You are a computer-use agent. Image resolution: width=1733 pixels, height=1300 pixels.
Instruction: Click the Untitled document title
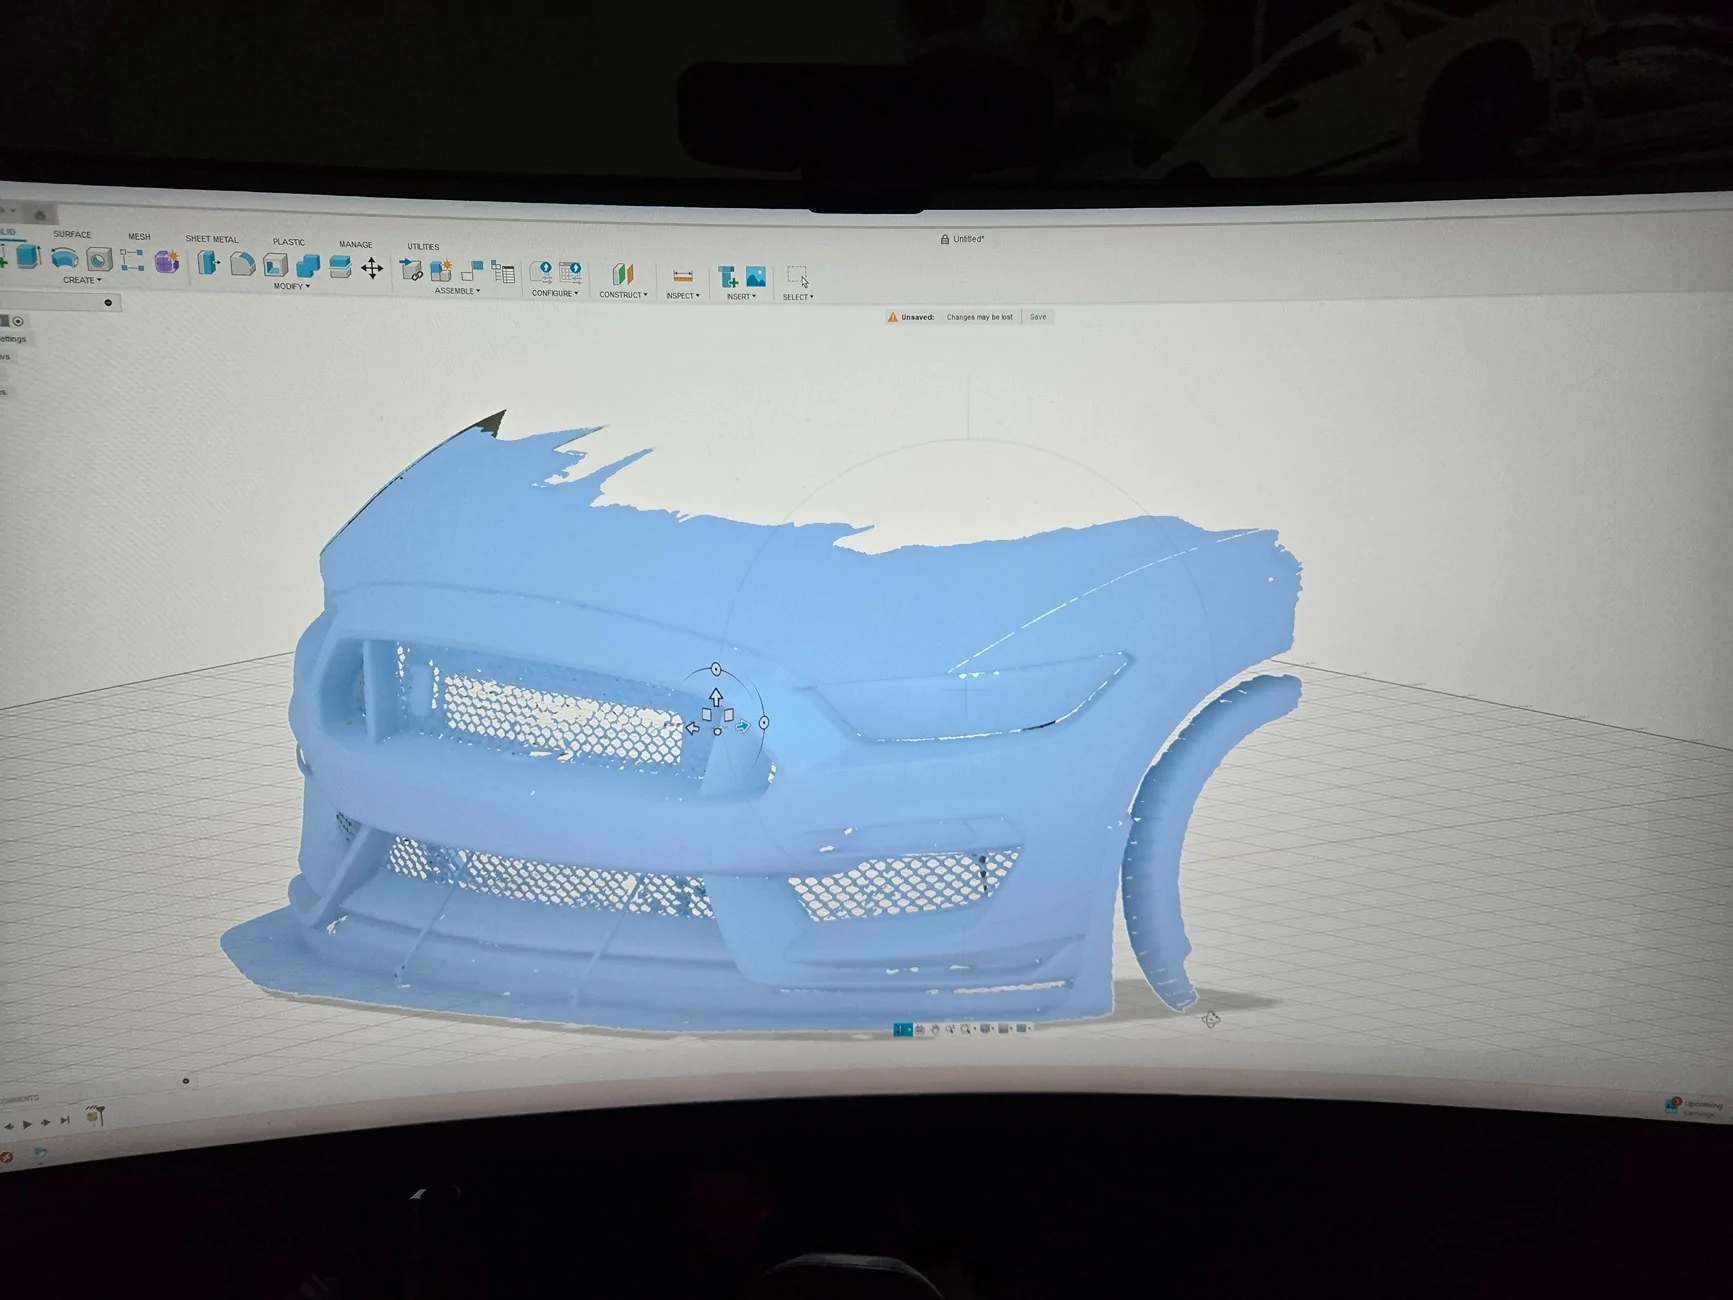point(968,239)
